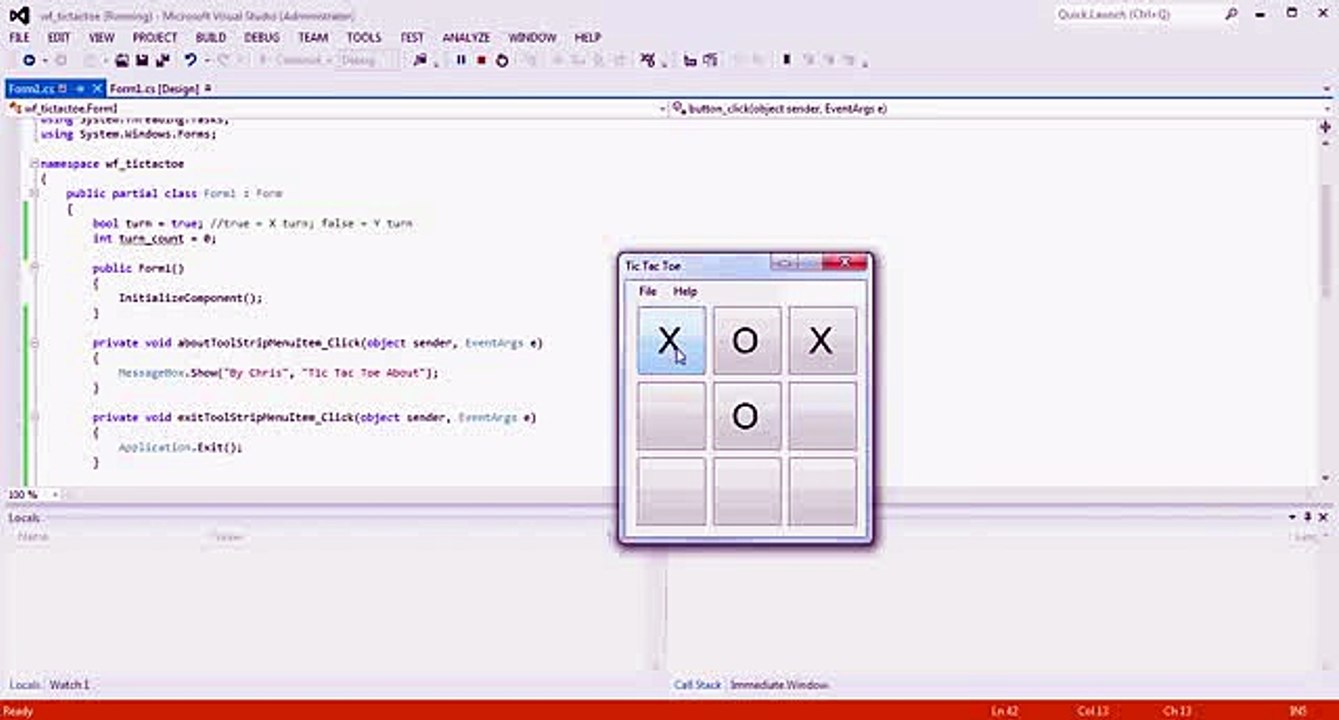Open the DEBUG menu

(x=262, y=37)
